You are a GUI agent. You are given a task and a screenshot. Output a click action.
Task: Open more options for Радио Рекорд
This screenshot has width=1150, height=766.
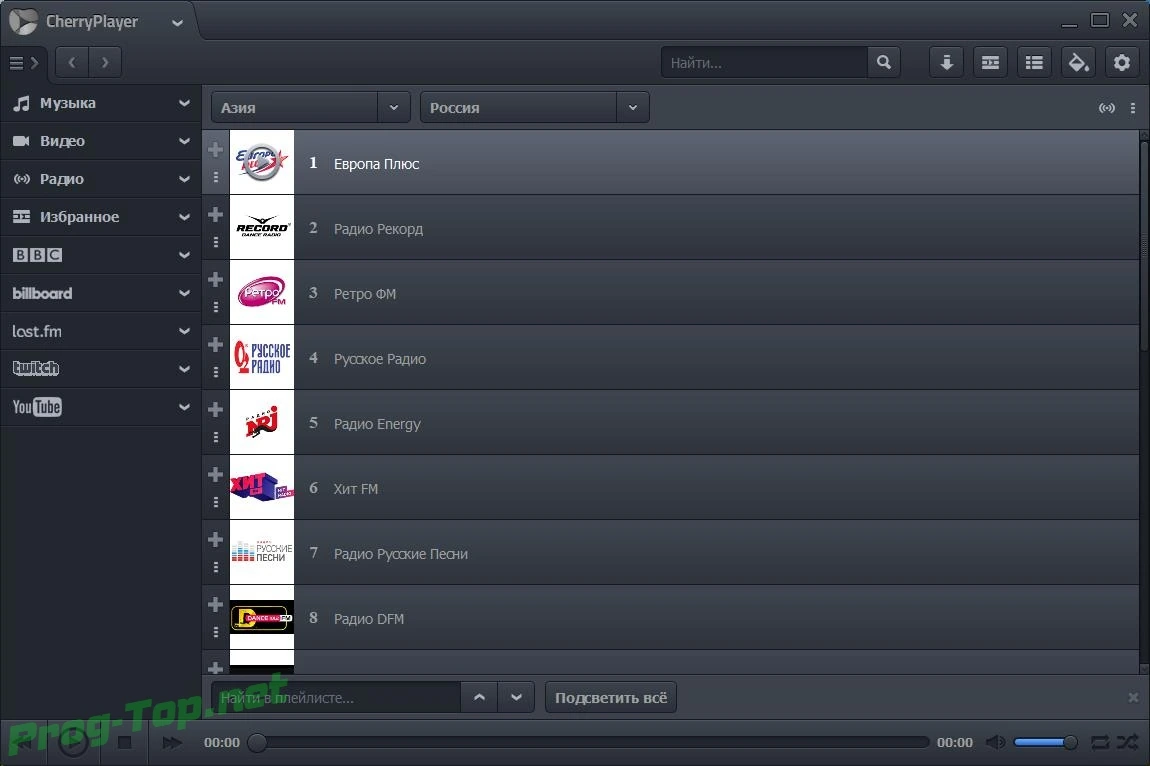[216, 242]
